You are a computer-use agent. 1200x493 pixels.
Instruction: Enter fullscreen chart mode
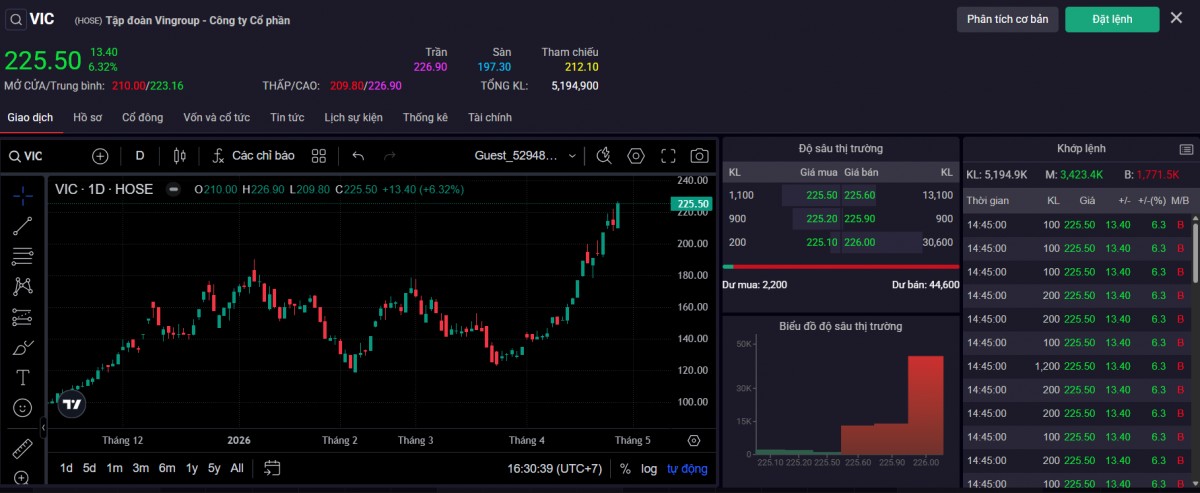(668, 156)
